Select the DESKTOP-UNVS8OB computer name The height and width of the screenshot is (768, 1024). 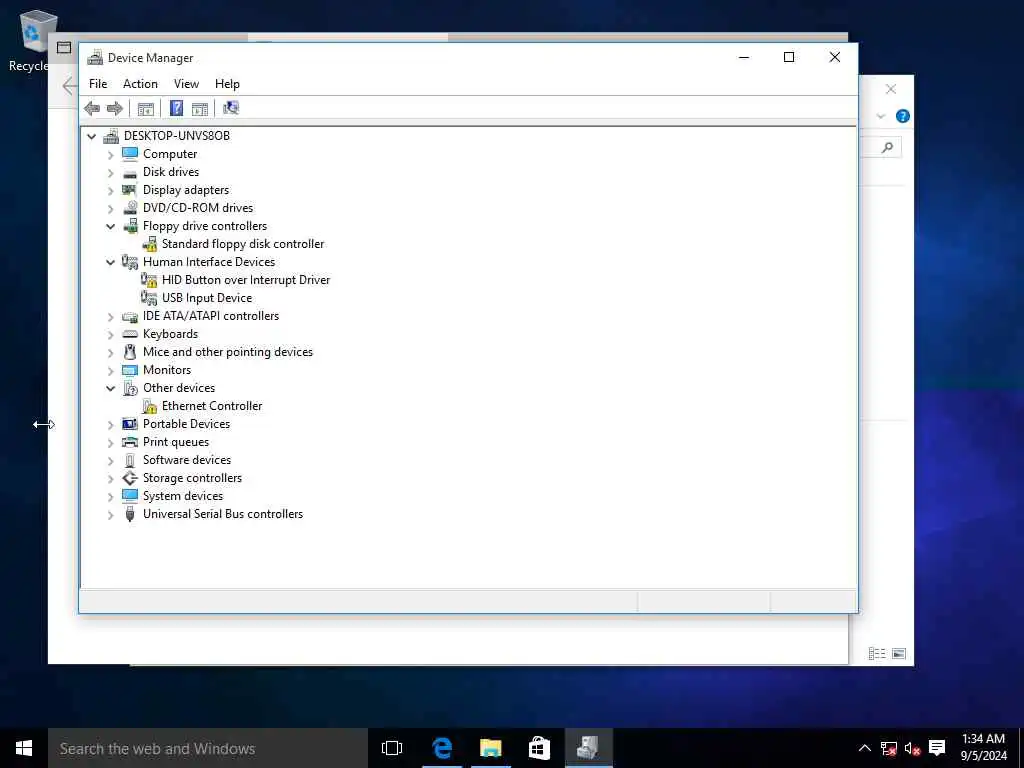pyautogui.click(x=177, y=136)
